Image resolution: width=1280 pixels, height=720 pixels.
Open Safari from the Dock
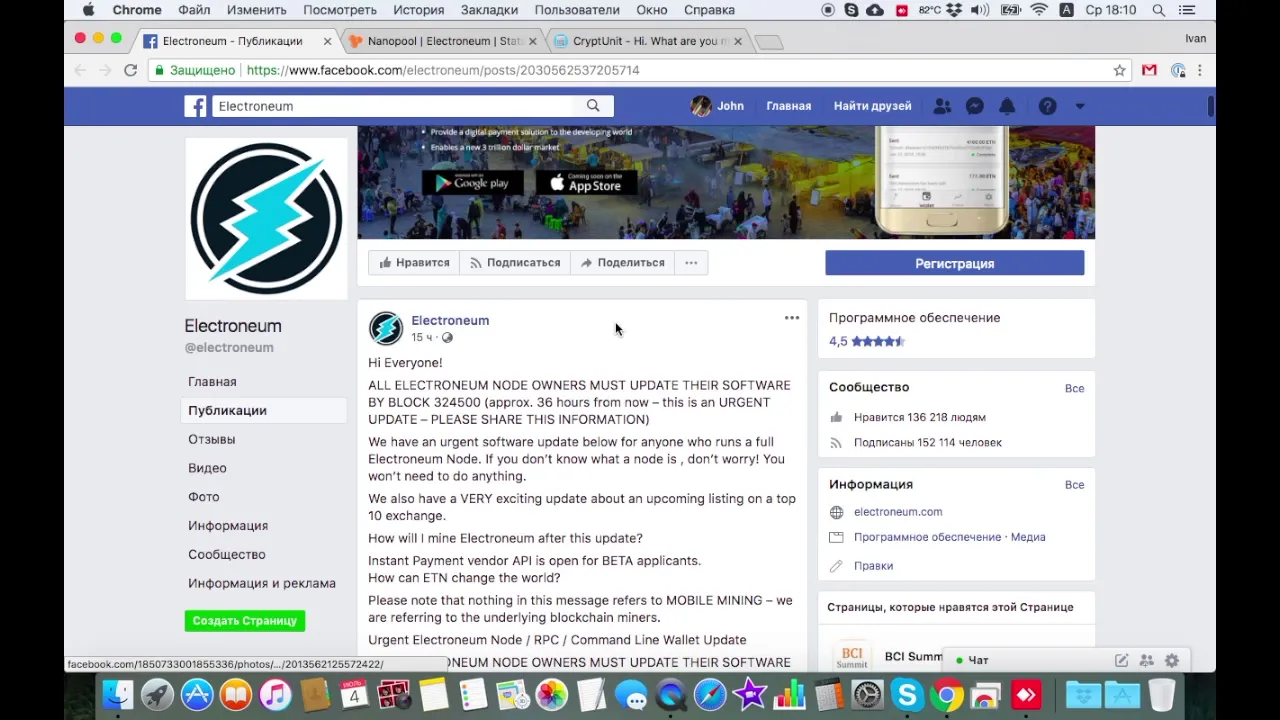point(710,694)
